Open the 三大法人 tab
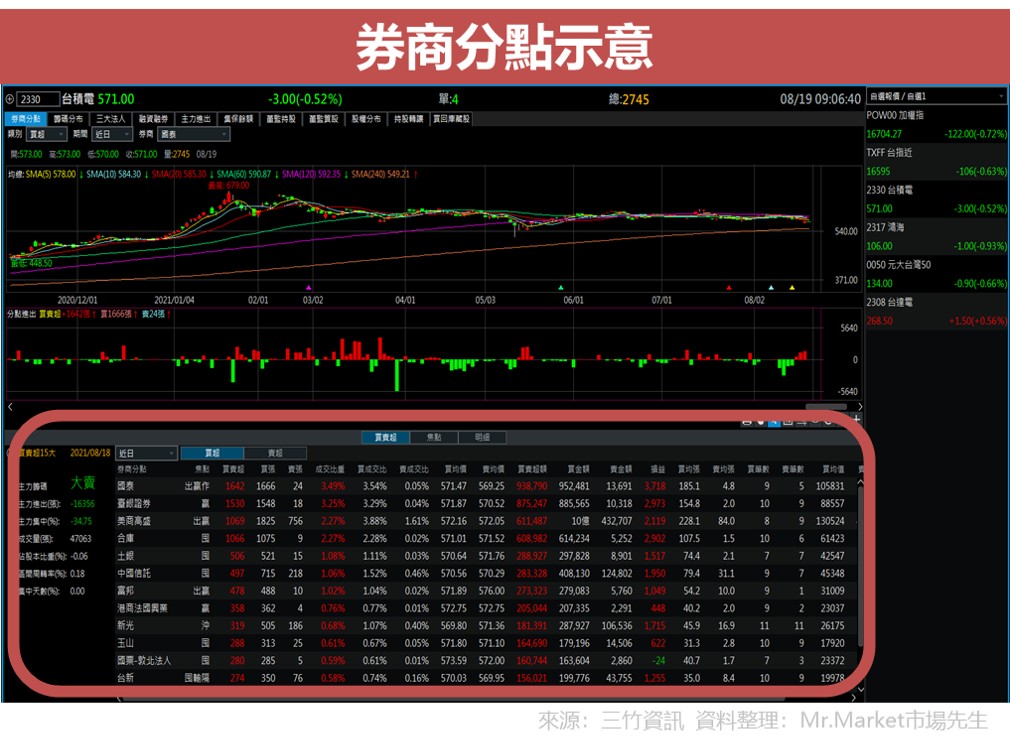Screen dimensions: 1010x746 click(111, 119)
